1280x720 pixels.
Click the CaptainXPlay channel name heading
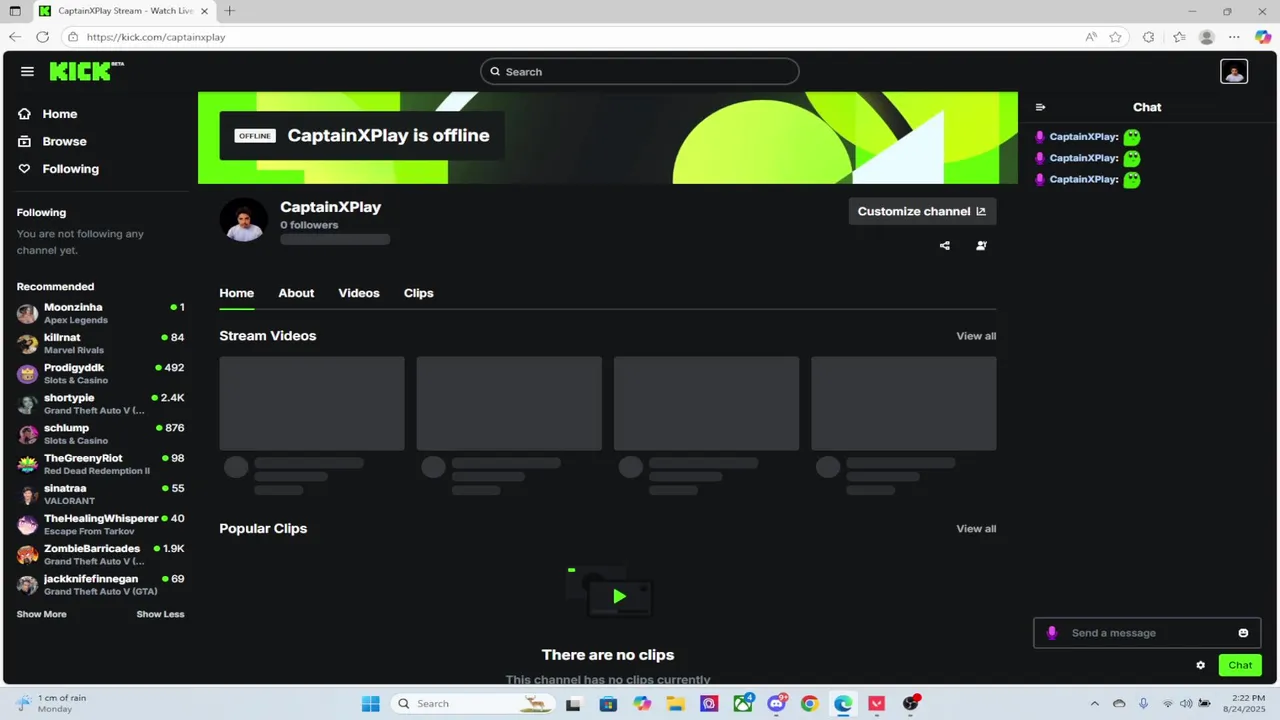[330, 207]
